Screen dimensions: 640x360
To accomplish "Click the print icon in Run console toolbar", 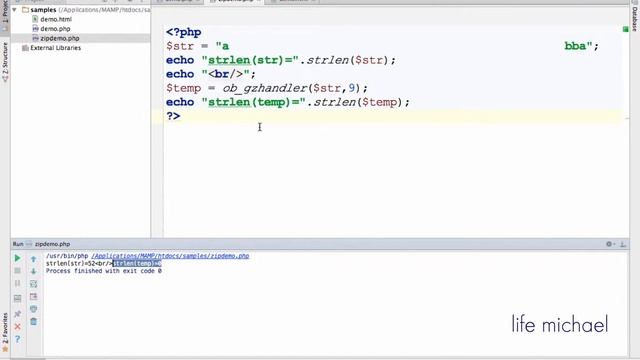I will click(33, 309).
